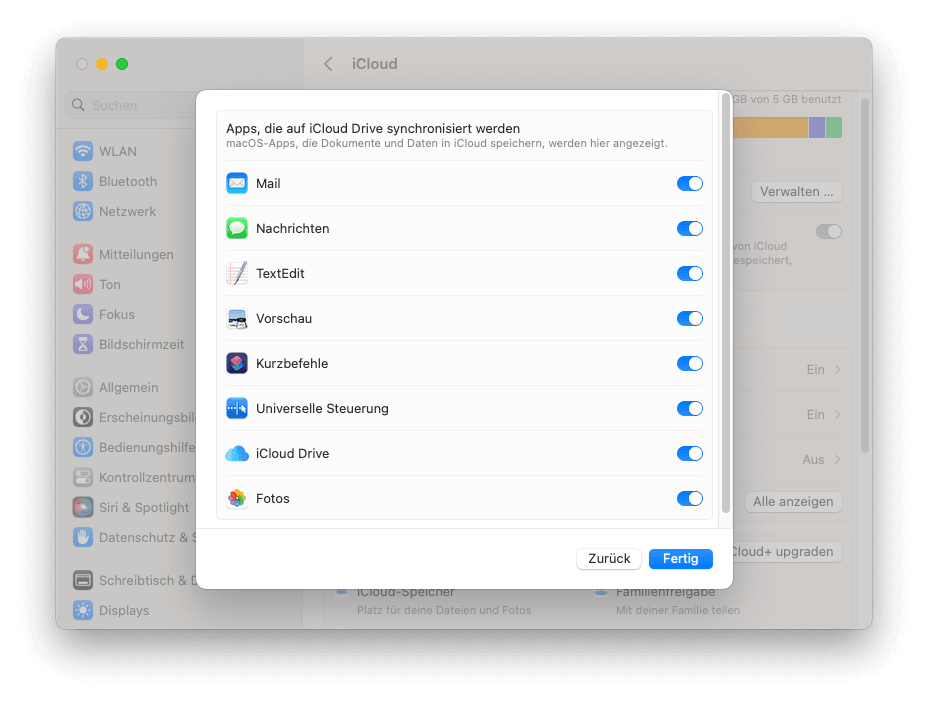Click the Kurzbefehle app icon

tap(237, 363)
